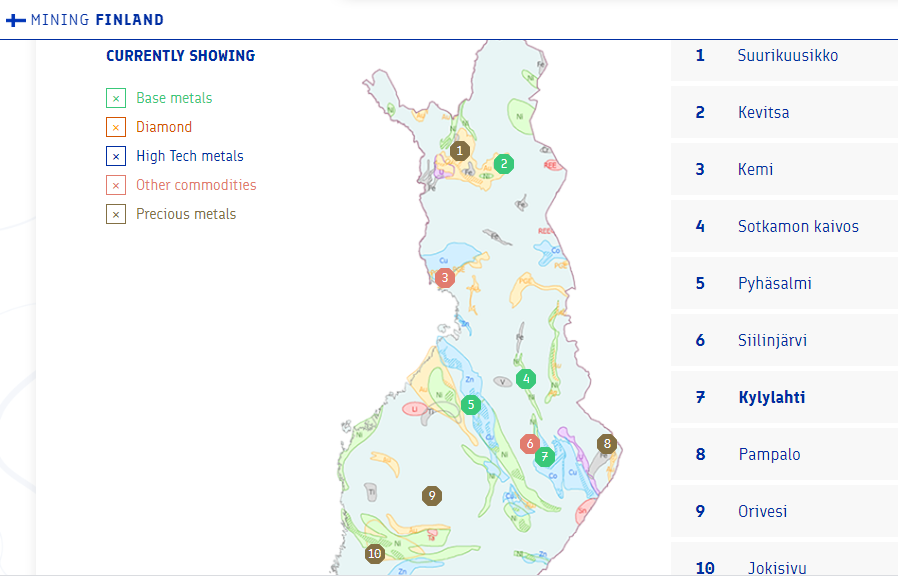Select Suurikuusikko in the mine list
The width and height of the screenshot is (898, 581).
pos(787,56)
